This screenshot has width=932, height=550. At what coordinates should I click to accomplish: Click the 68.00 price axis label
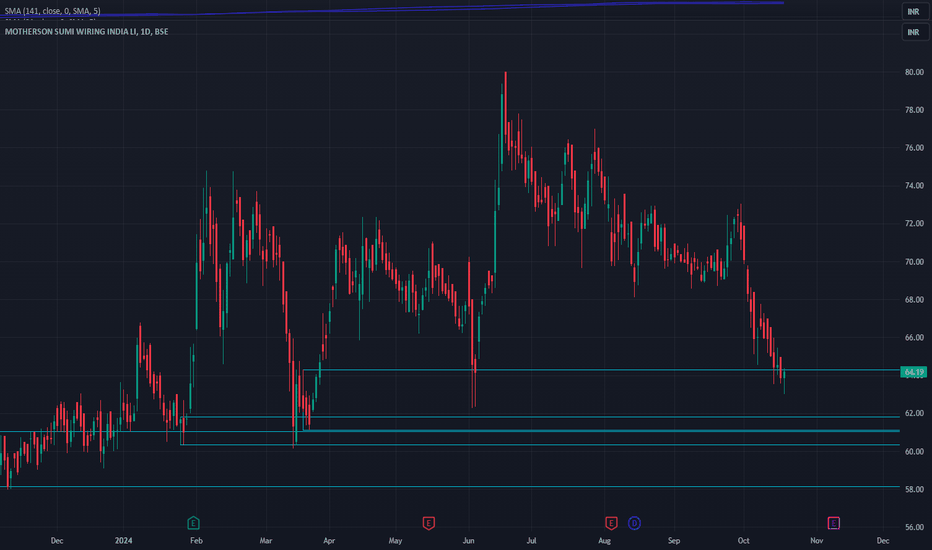pos(914,300)
